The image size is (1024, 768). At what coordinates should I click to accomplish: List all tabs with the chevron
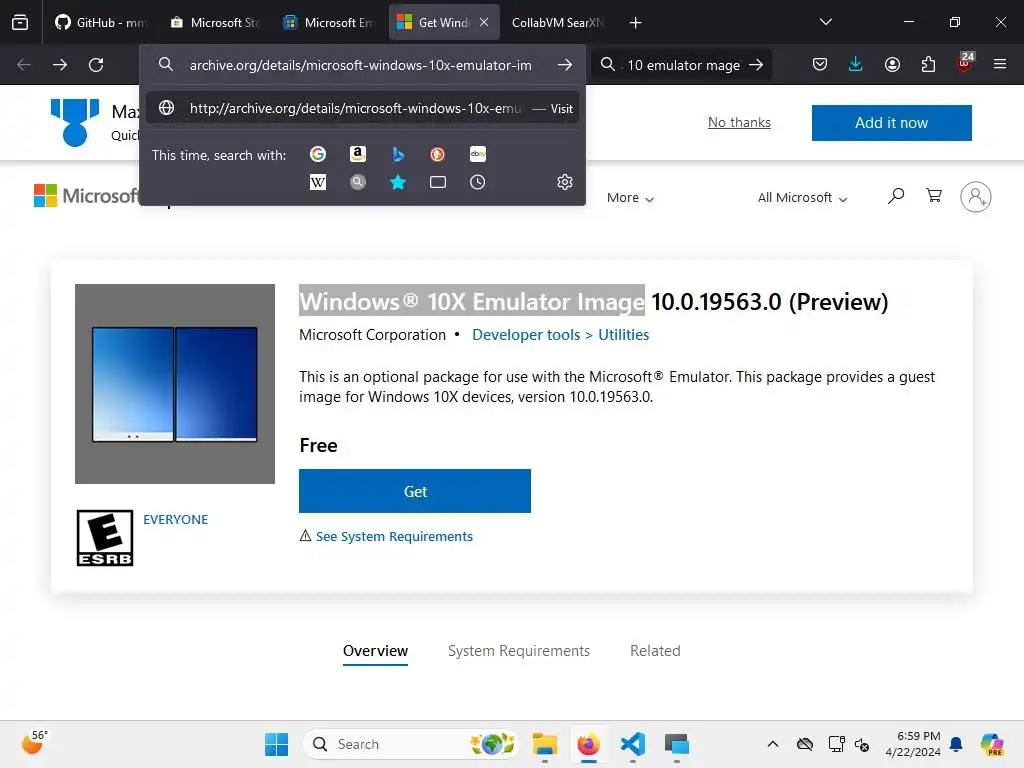[x=825, y=22]
